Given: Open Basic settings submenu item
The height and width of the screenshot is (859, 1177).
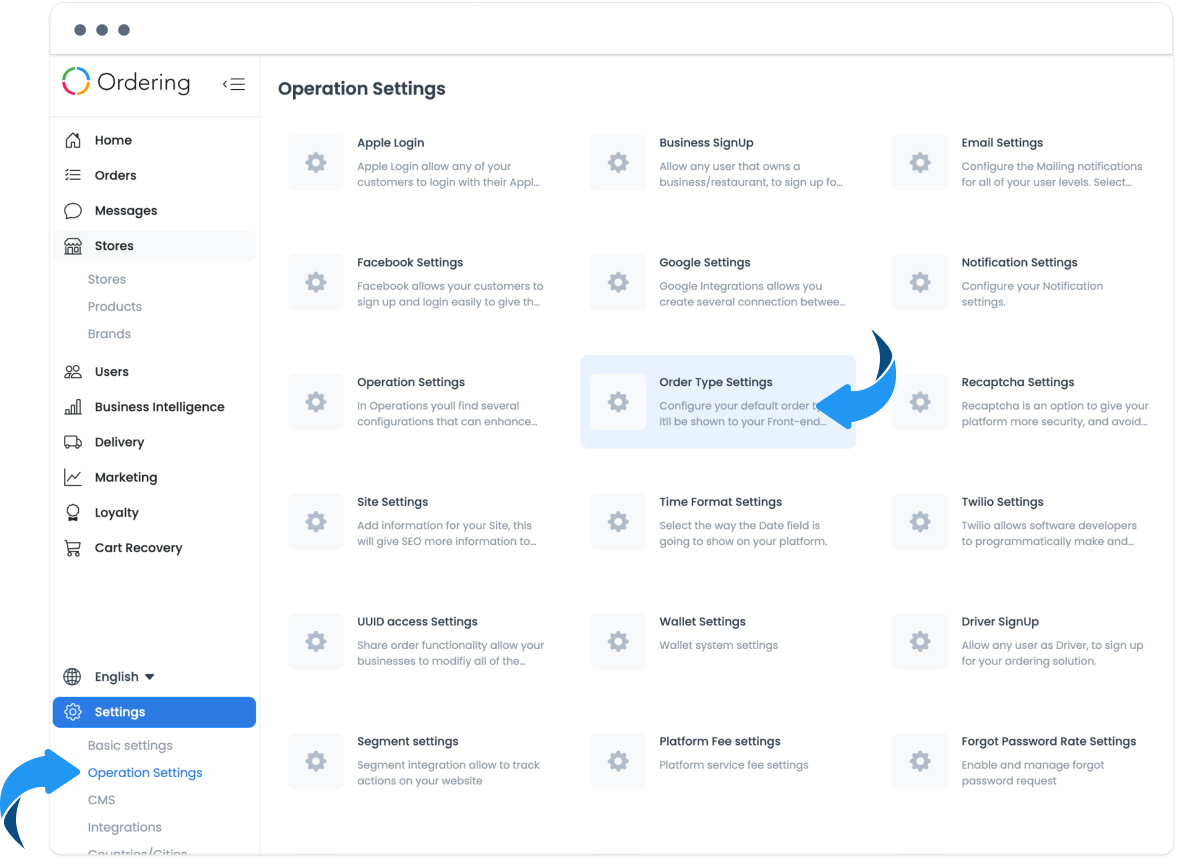Looking at the screenshot, I should [130, 746].
